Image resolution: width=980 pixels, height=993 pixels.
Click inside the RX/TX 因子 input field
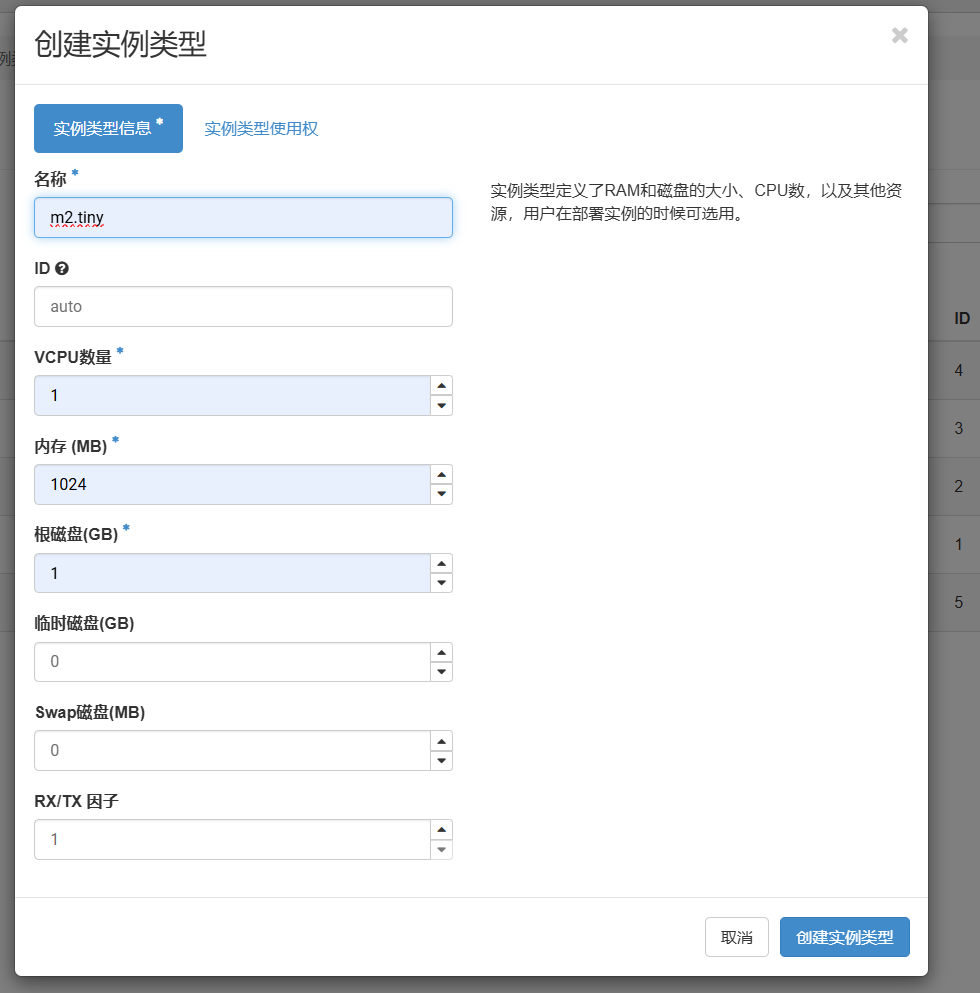(230, 840)
